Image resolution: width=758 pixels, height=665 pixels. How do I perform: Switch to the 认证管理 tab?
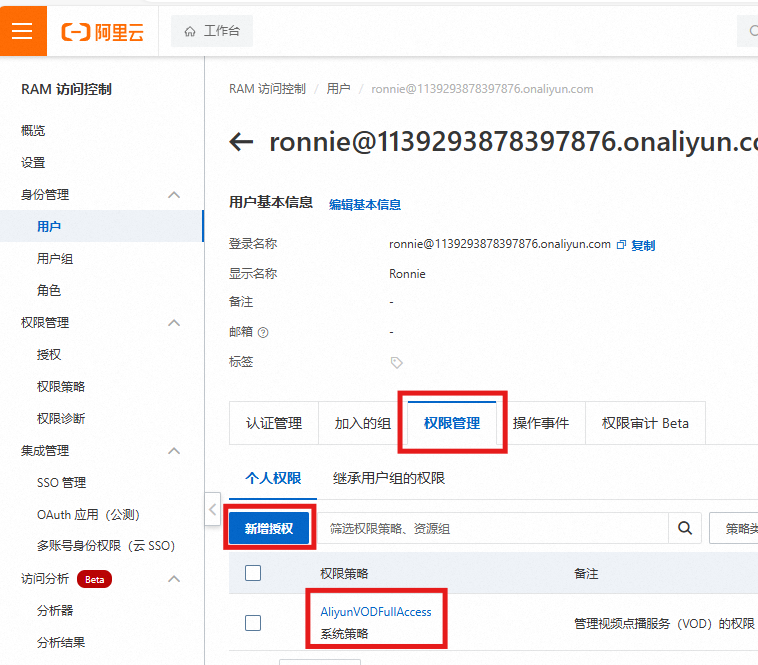coord(274,423)
